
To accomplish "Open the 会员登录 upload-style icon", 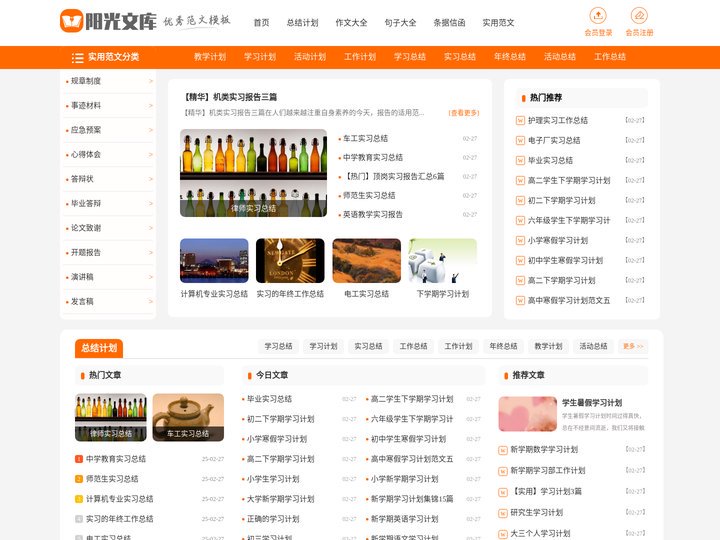I will click(598, 16).
